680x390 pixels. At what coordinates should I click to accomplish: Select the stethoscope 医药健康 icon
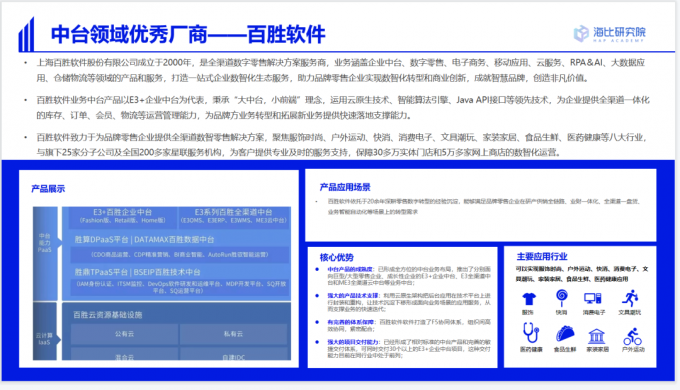pos(530,333)
